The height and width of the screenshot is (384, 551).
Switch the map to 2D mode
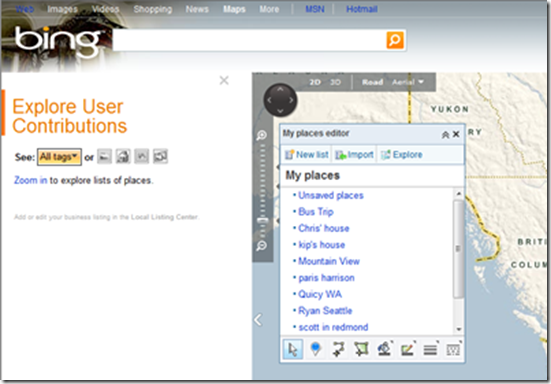tap(315, 82)
